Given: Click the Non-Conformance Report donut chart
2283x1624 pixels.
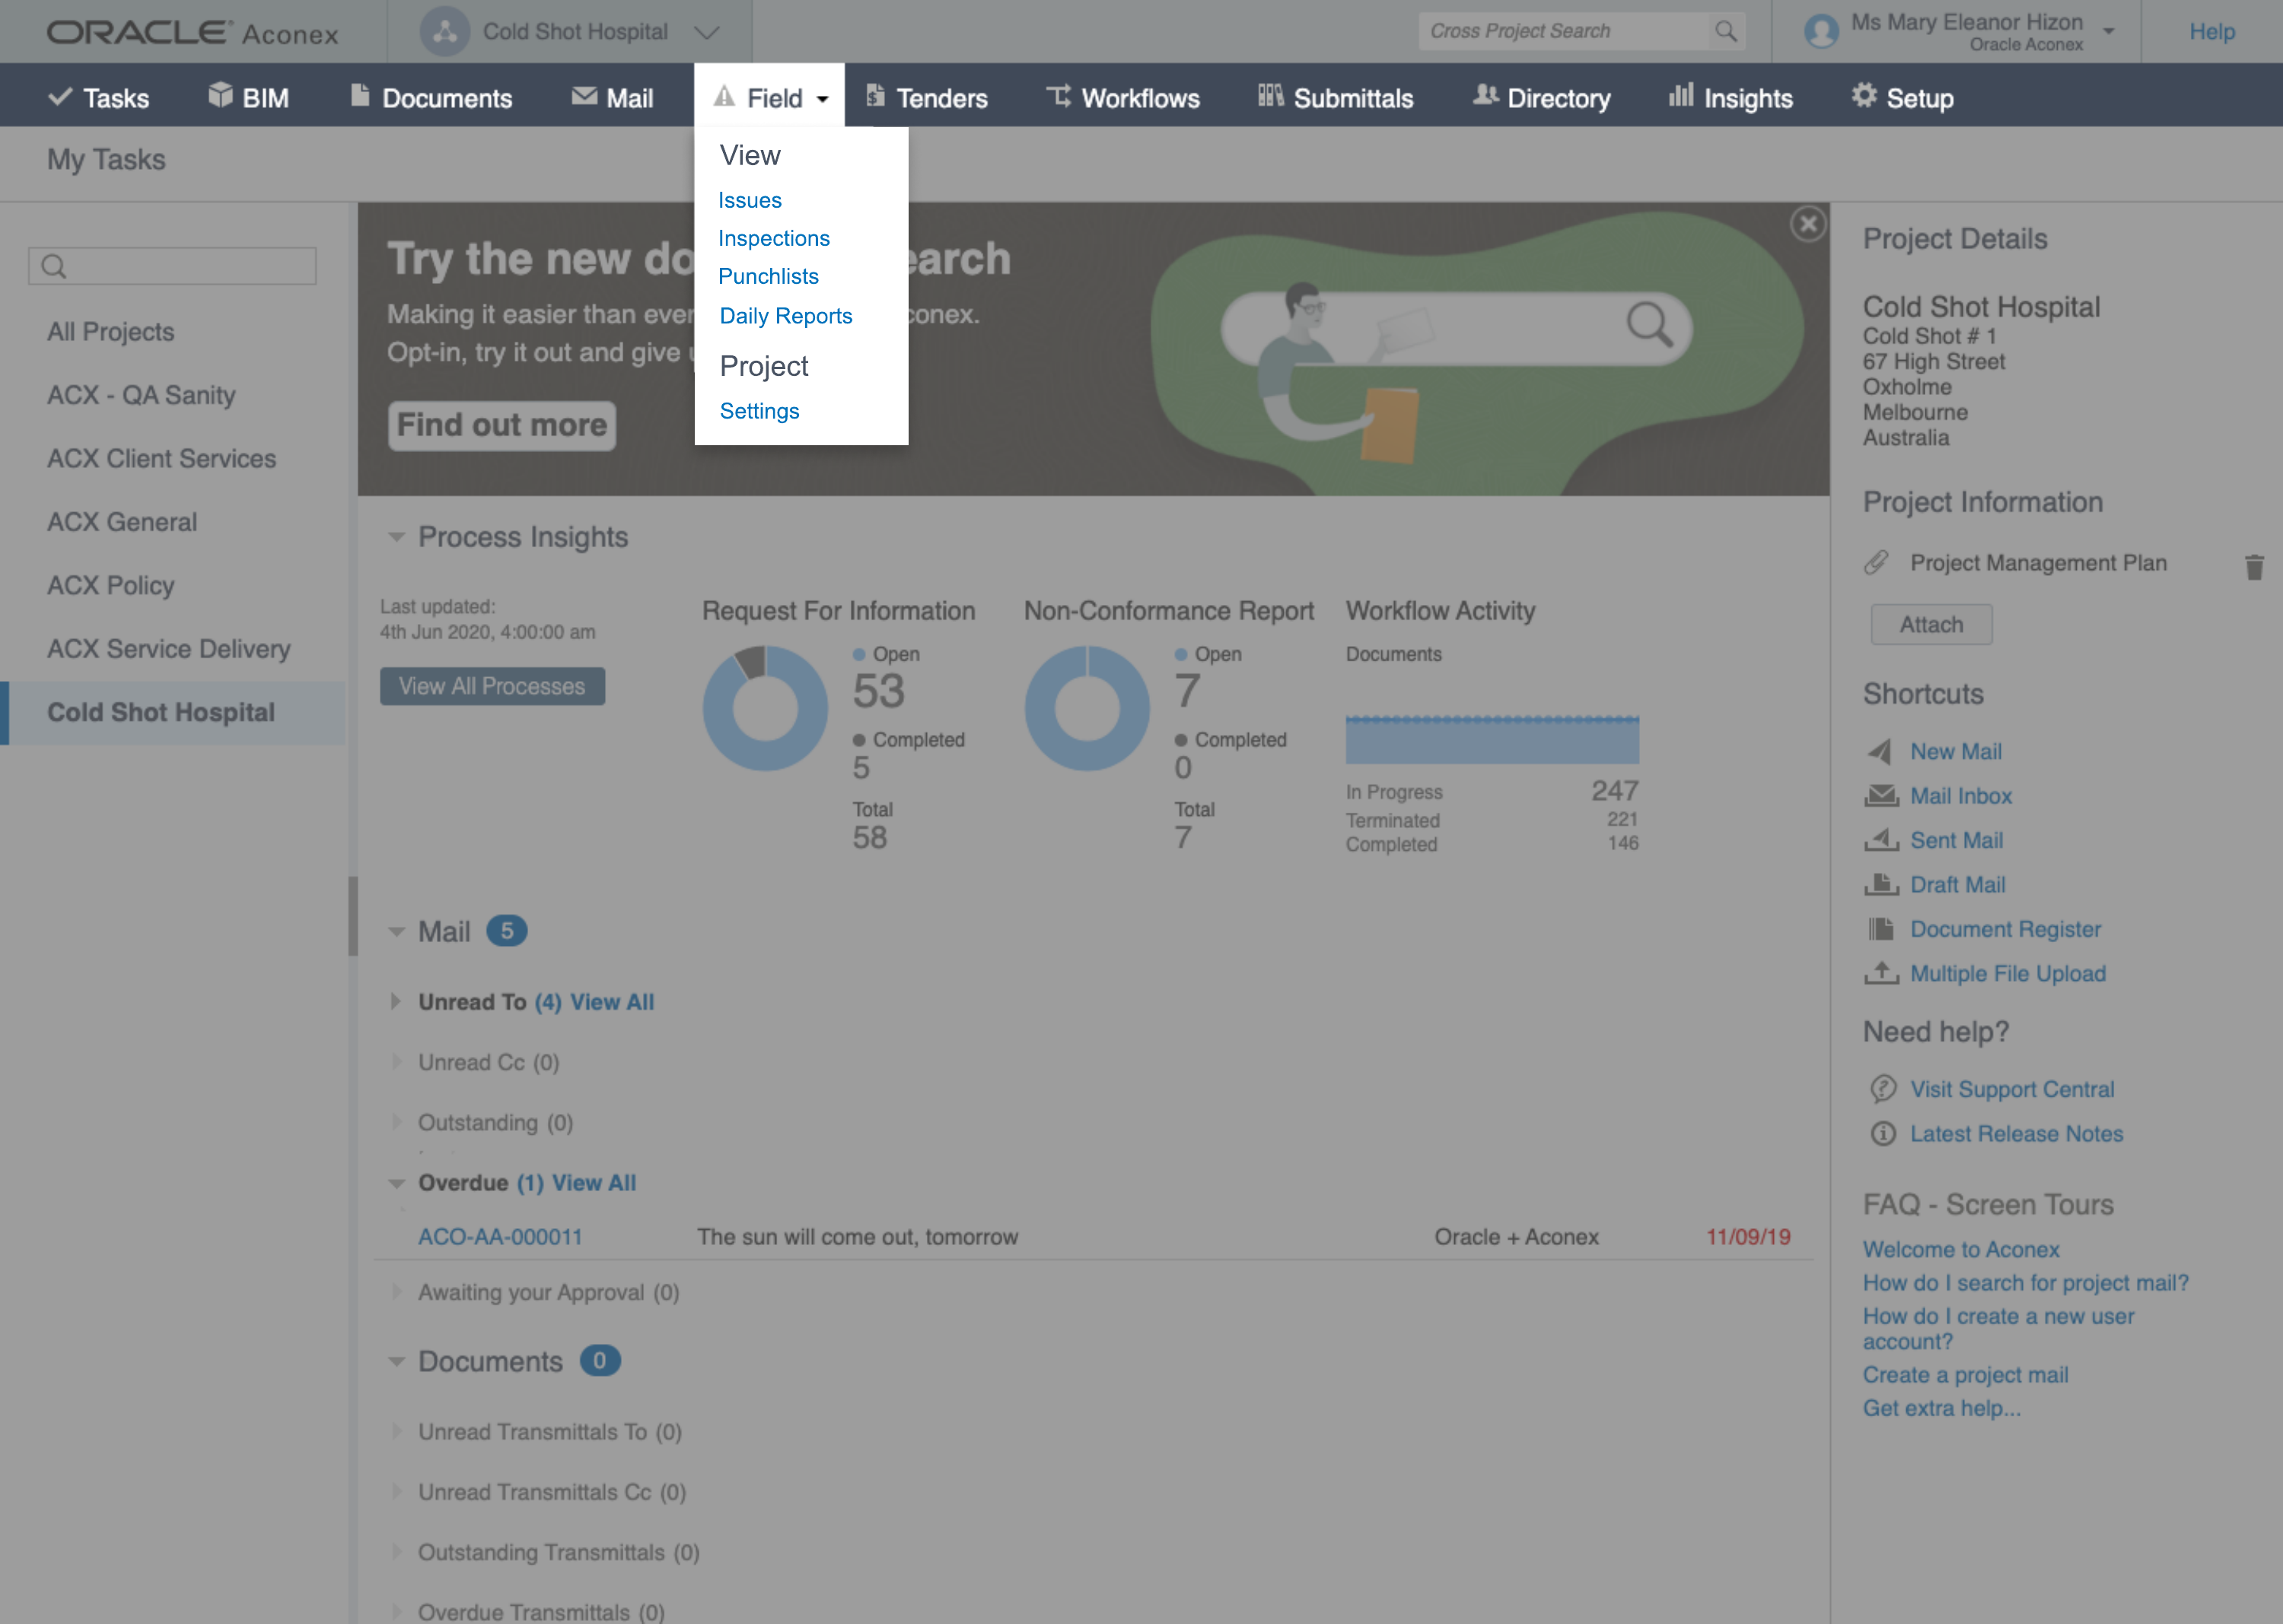Looking at the screenshot, I should [x=1087, y=708].
